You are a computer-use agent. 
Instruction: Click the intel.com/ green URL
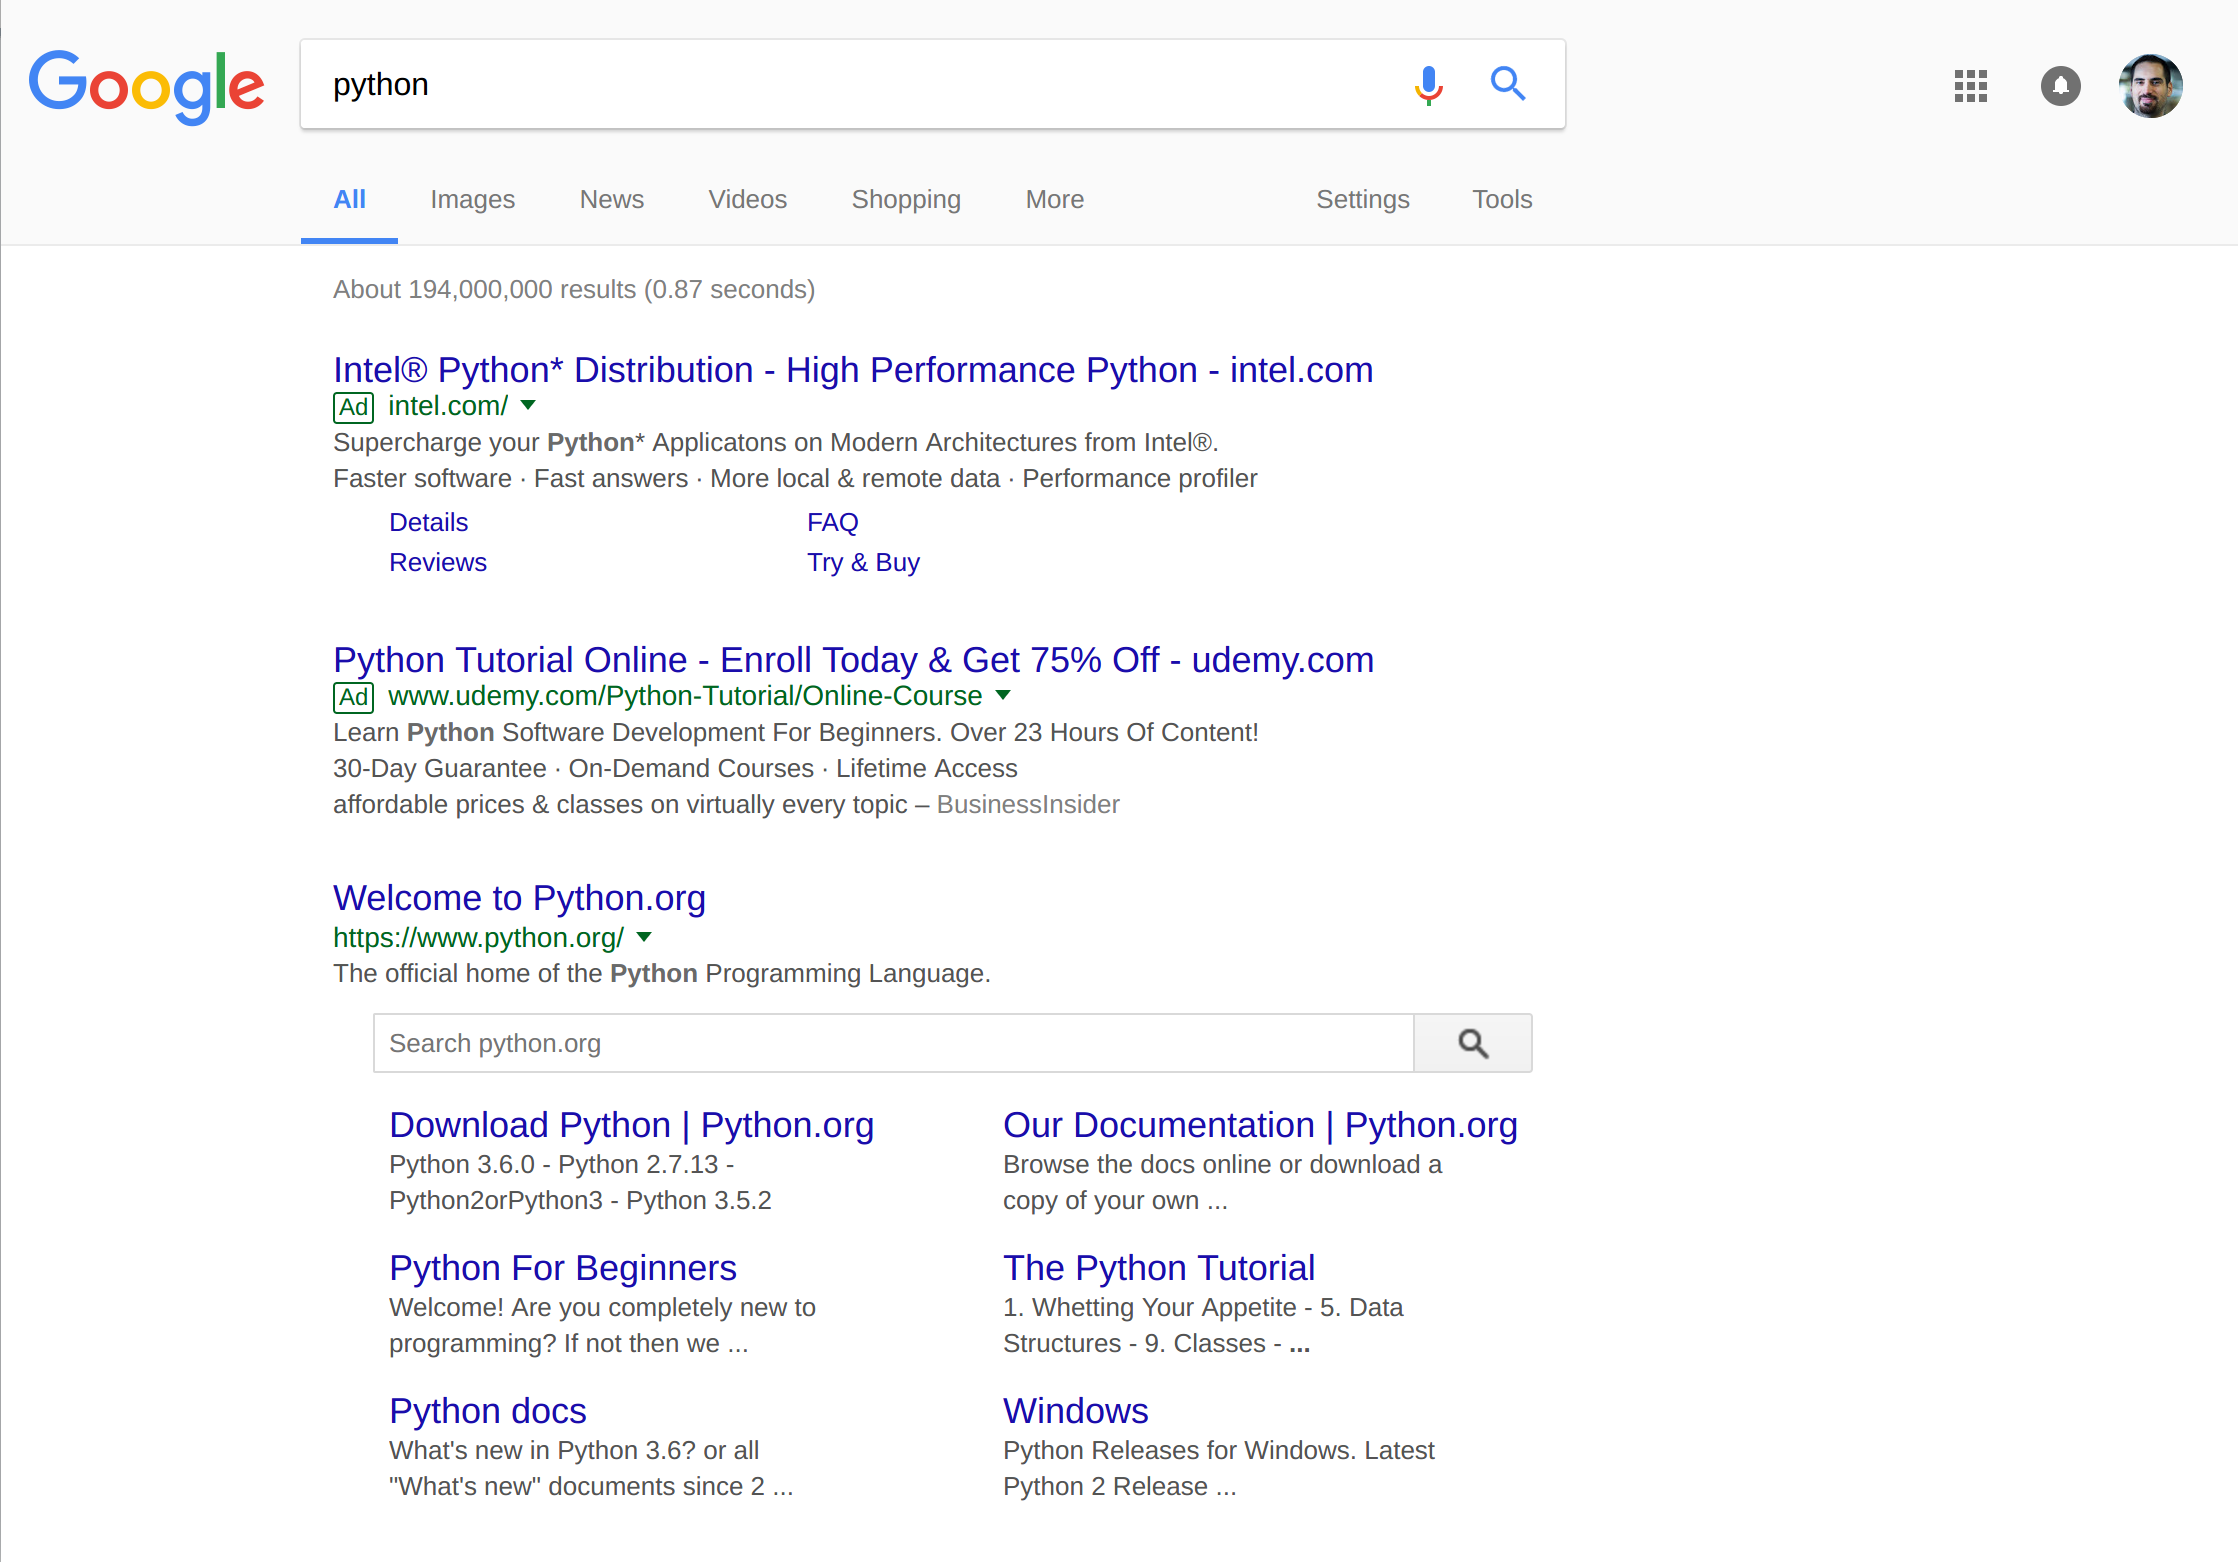pyautogui.click(x=448, y=406)
